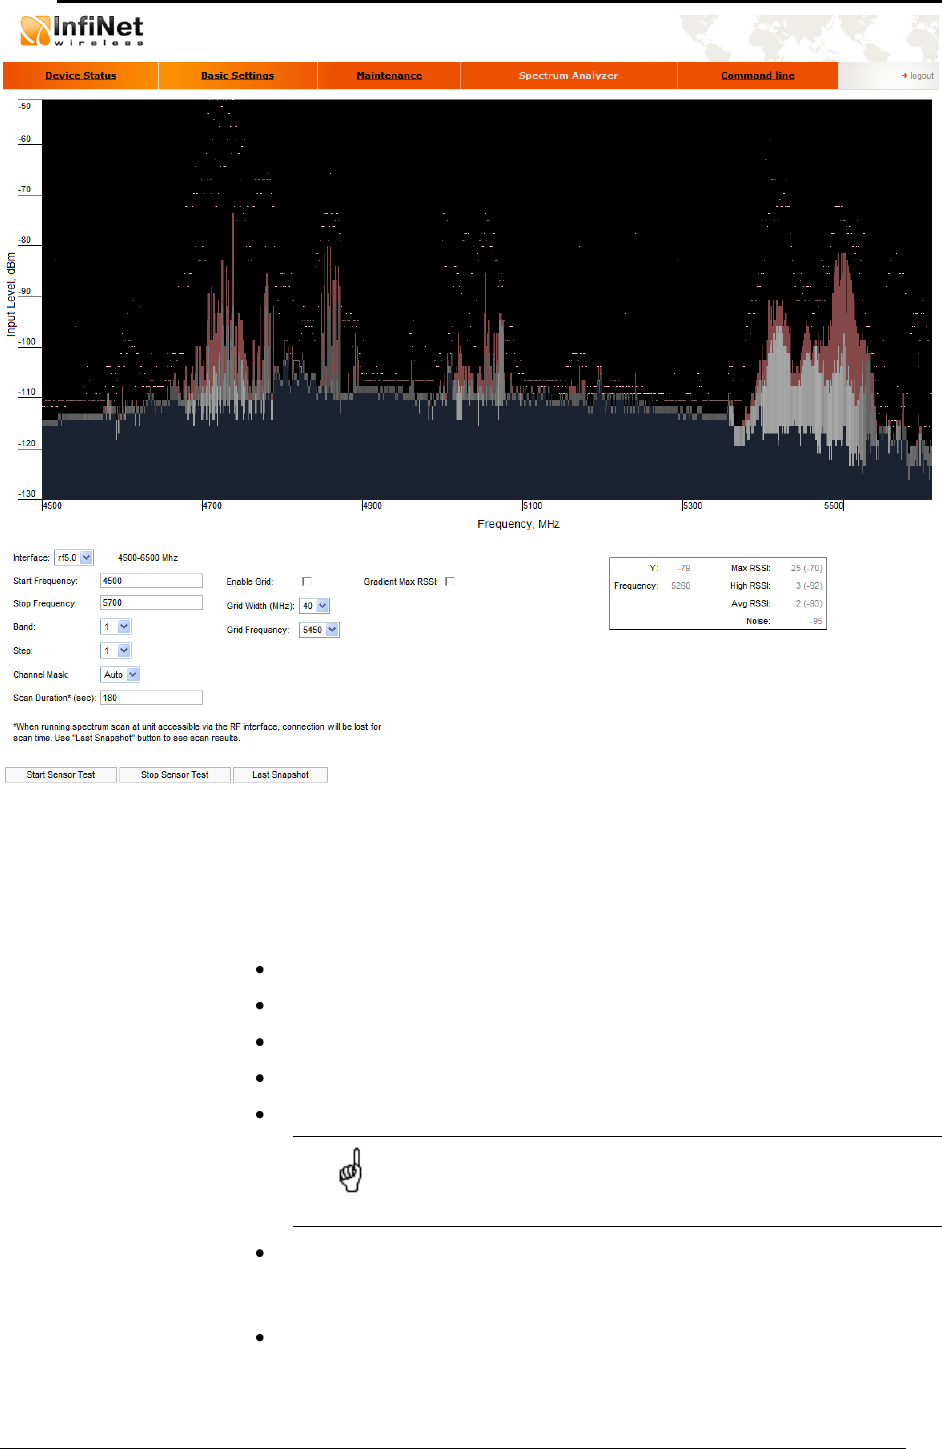Expand the Band dropdown

116,627
